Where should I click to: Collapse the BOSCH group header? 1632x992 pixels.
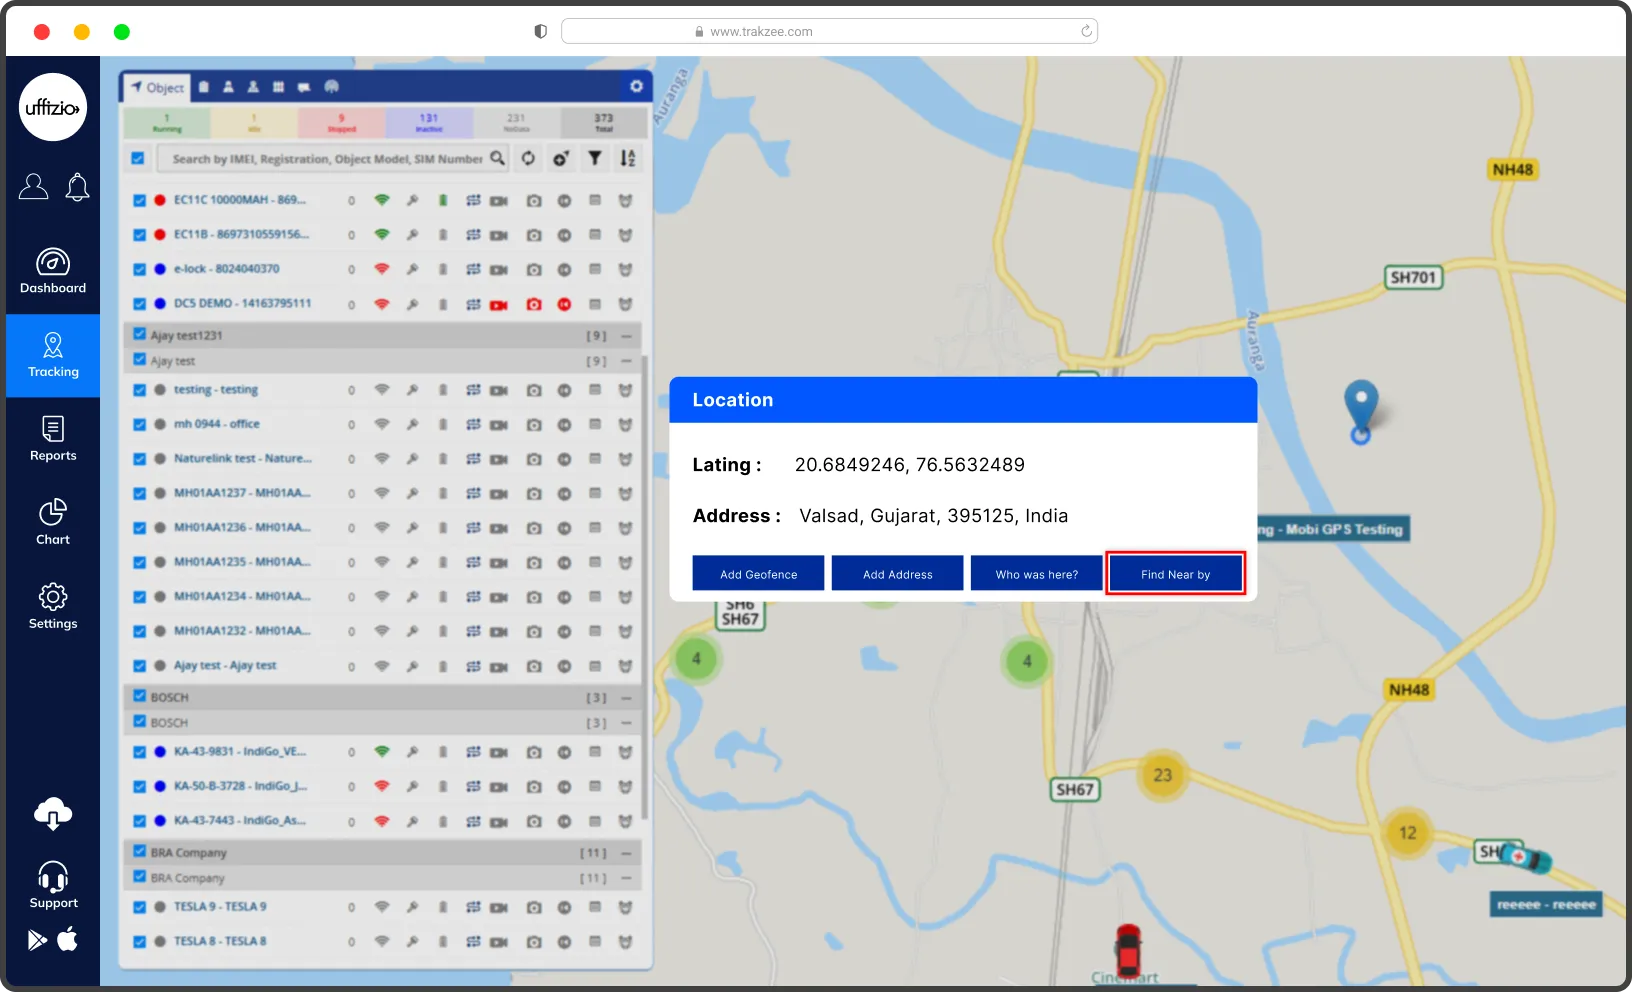(626, 698)
